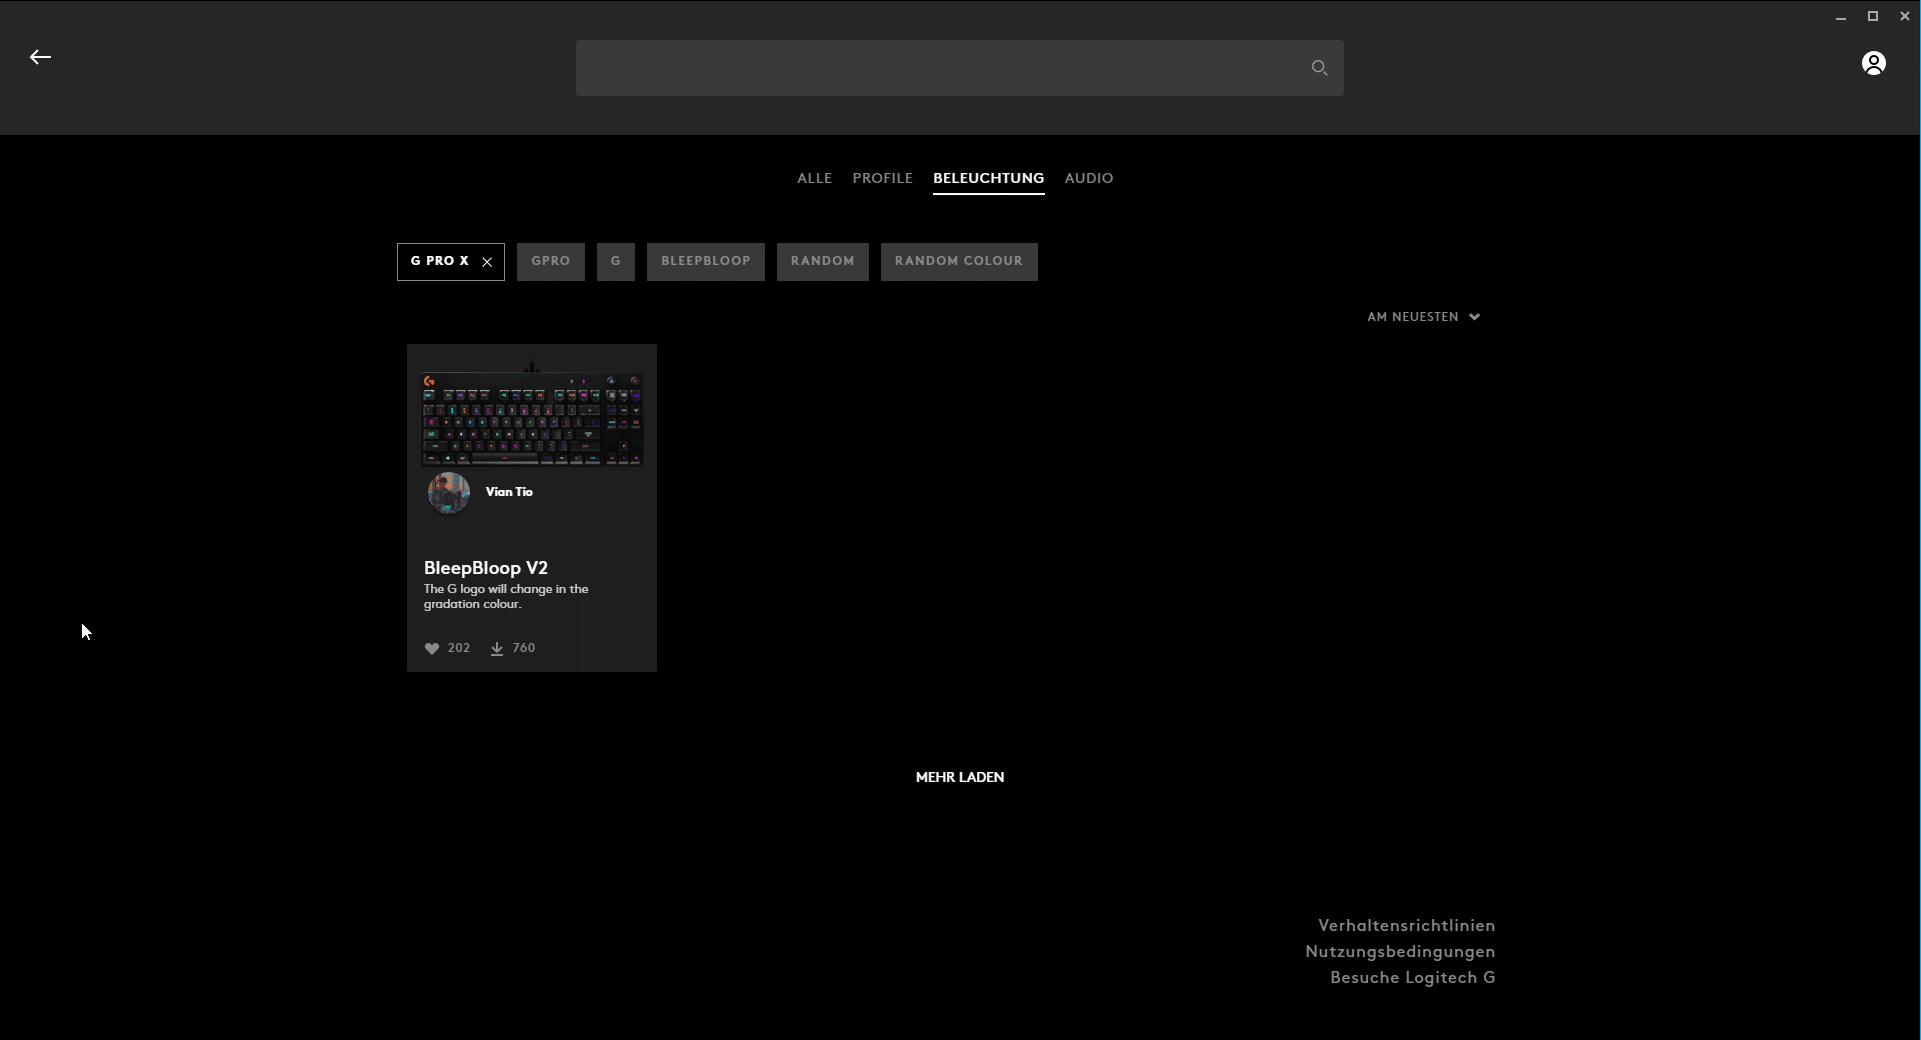Switch to the Profile tab
The width and height of the screenshot is (1921, 1040).
point(882,178)
